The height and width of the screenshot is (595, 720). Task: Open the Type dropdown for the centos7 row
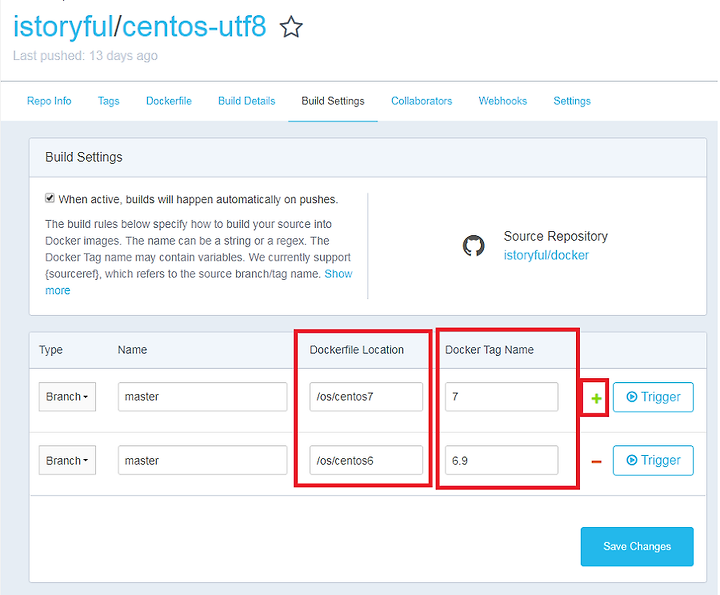(x=67, y=397)
